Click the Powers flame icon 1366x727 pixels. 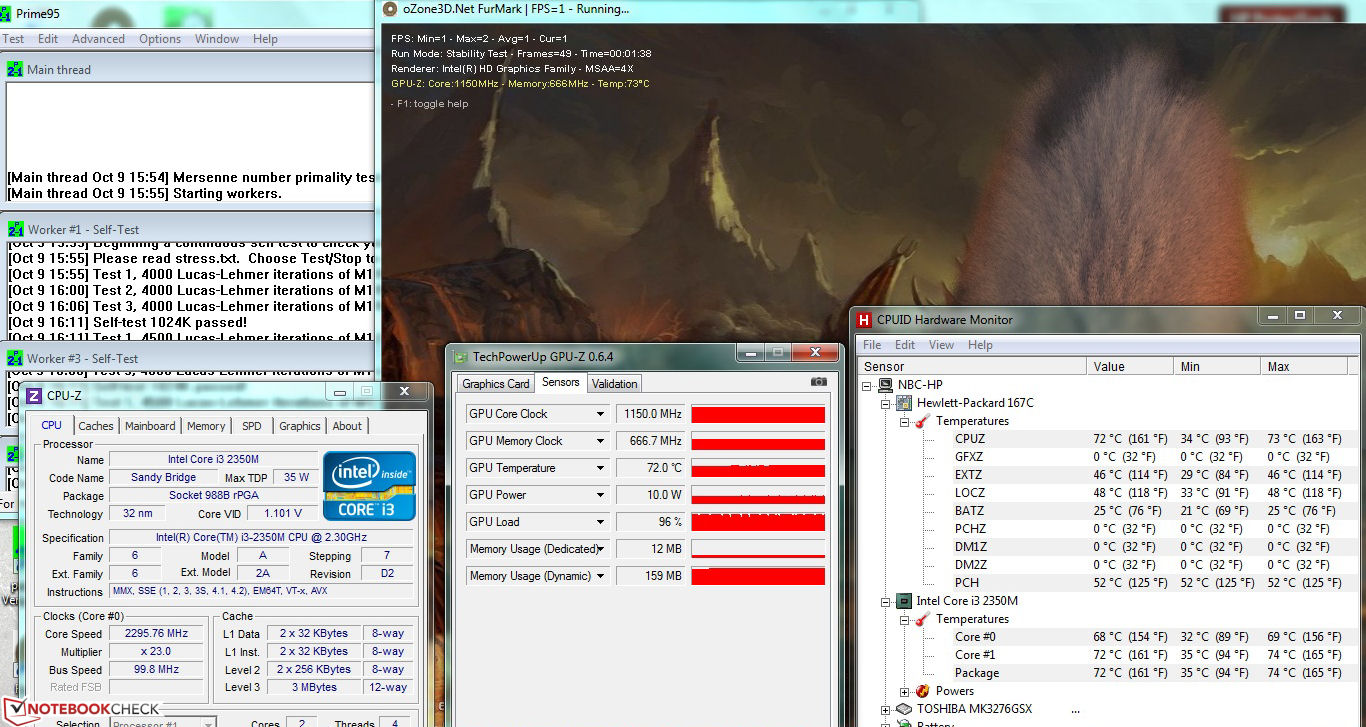click(923, 691)
